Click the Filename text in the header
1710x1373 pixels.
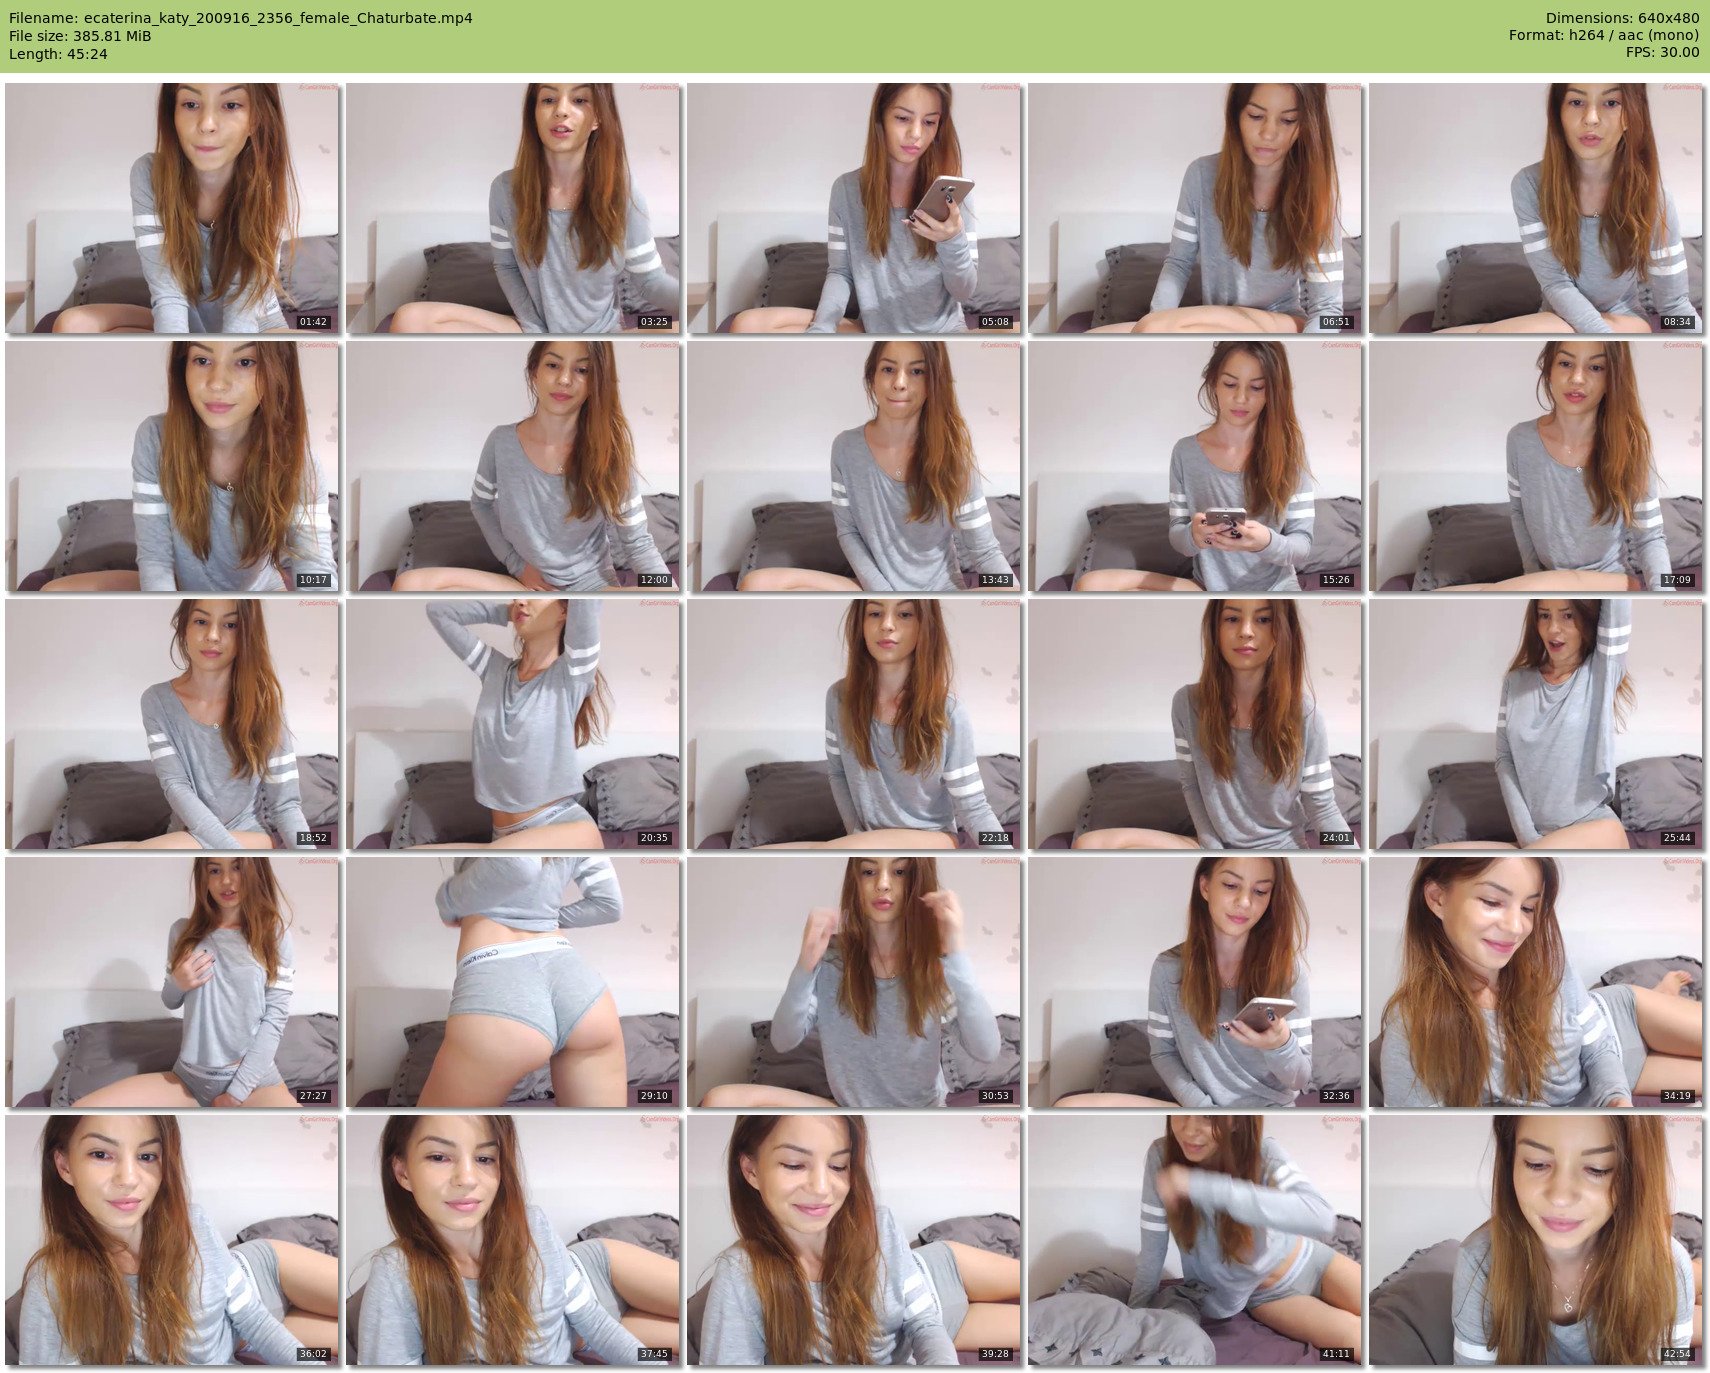point(240,18)
